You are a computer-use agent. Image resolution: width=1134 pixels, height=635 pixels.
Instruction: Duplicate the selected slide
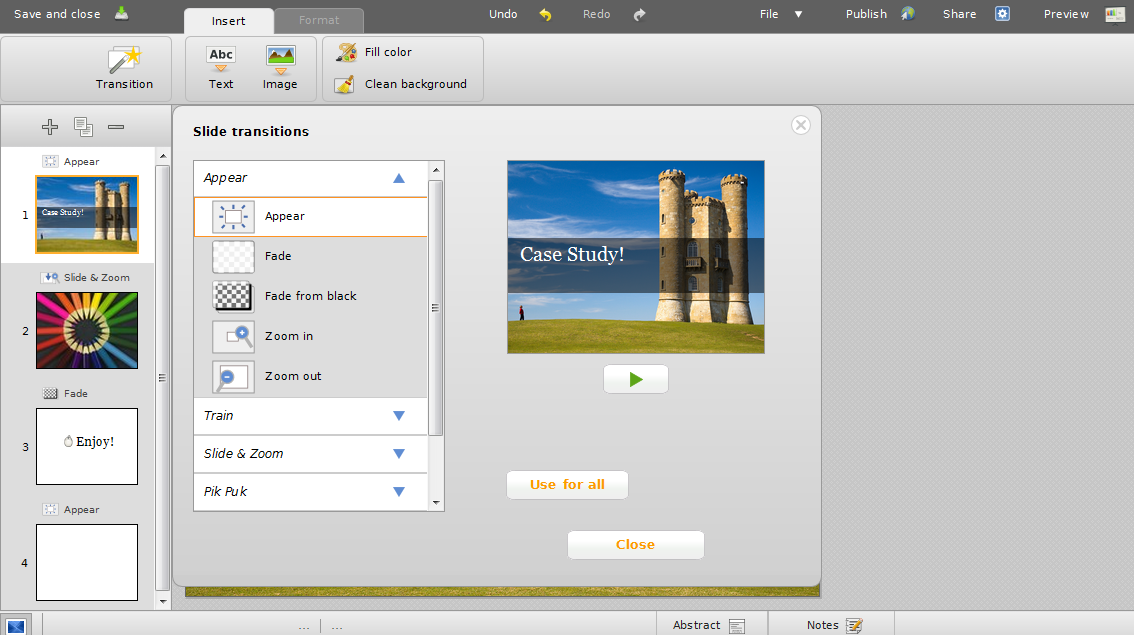83,127
